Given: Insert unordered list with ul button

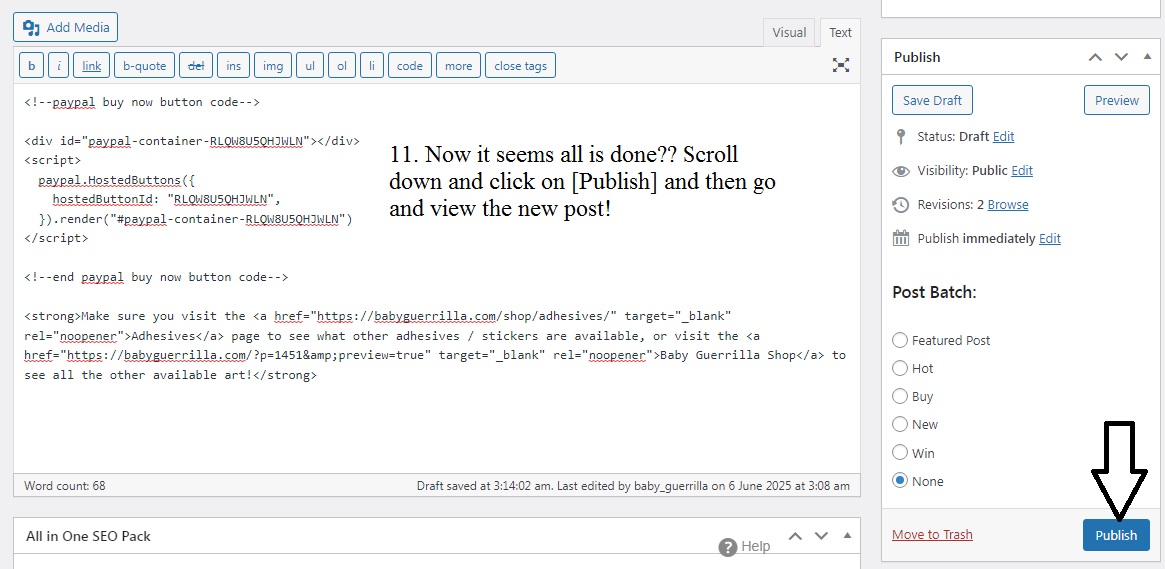Looking at the screenshot, I should pos(310,65).
